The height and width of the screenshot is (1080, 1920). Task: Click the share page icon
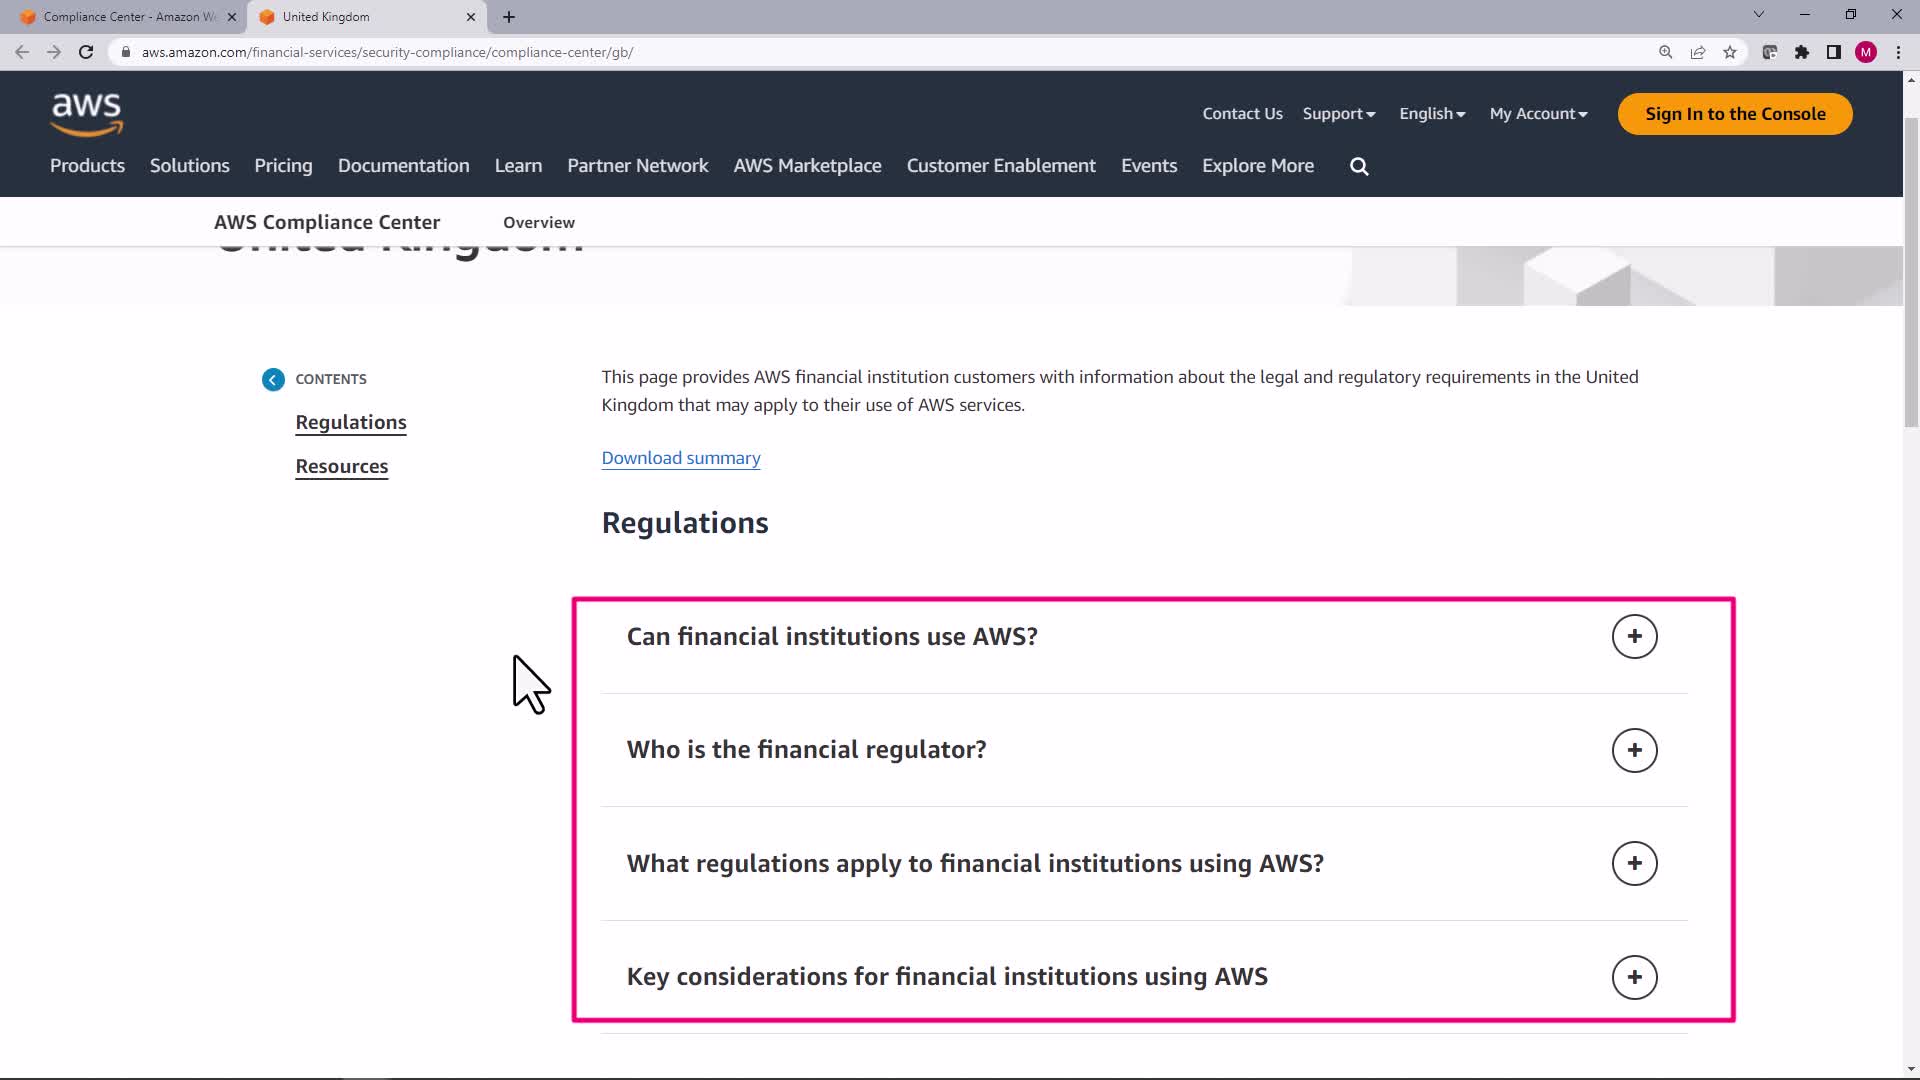1698,53
